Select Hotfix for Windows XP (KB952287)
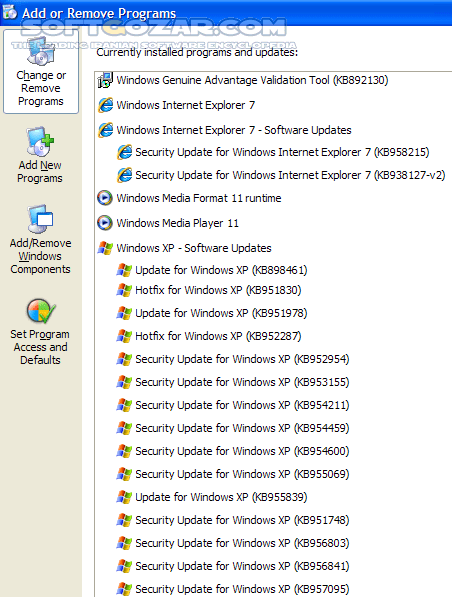The width and height of the screenshot is (452, 597). [x=218, y=336]
